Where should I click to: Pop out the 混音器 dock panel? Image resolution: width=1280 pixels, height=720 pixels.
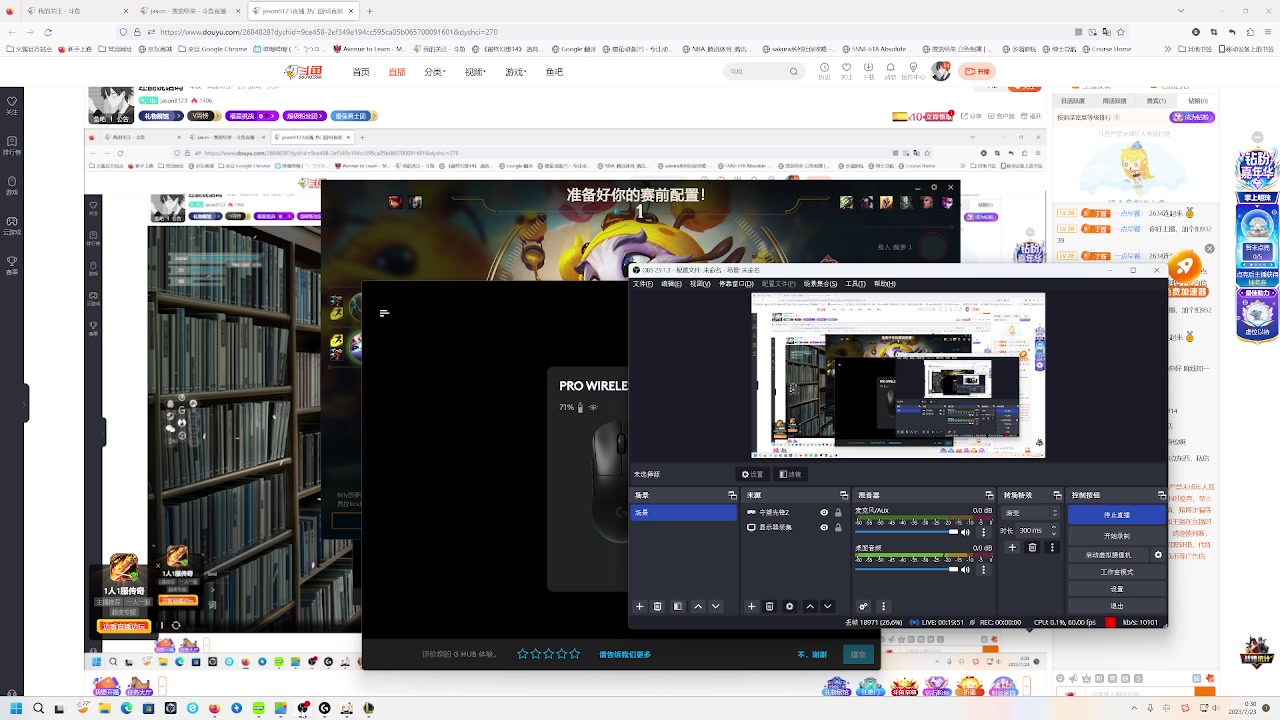click(989, 495)
